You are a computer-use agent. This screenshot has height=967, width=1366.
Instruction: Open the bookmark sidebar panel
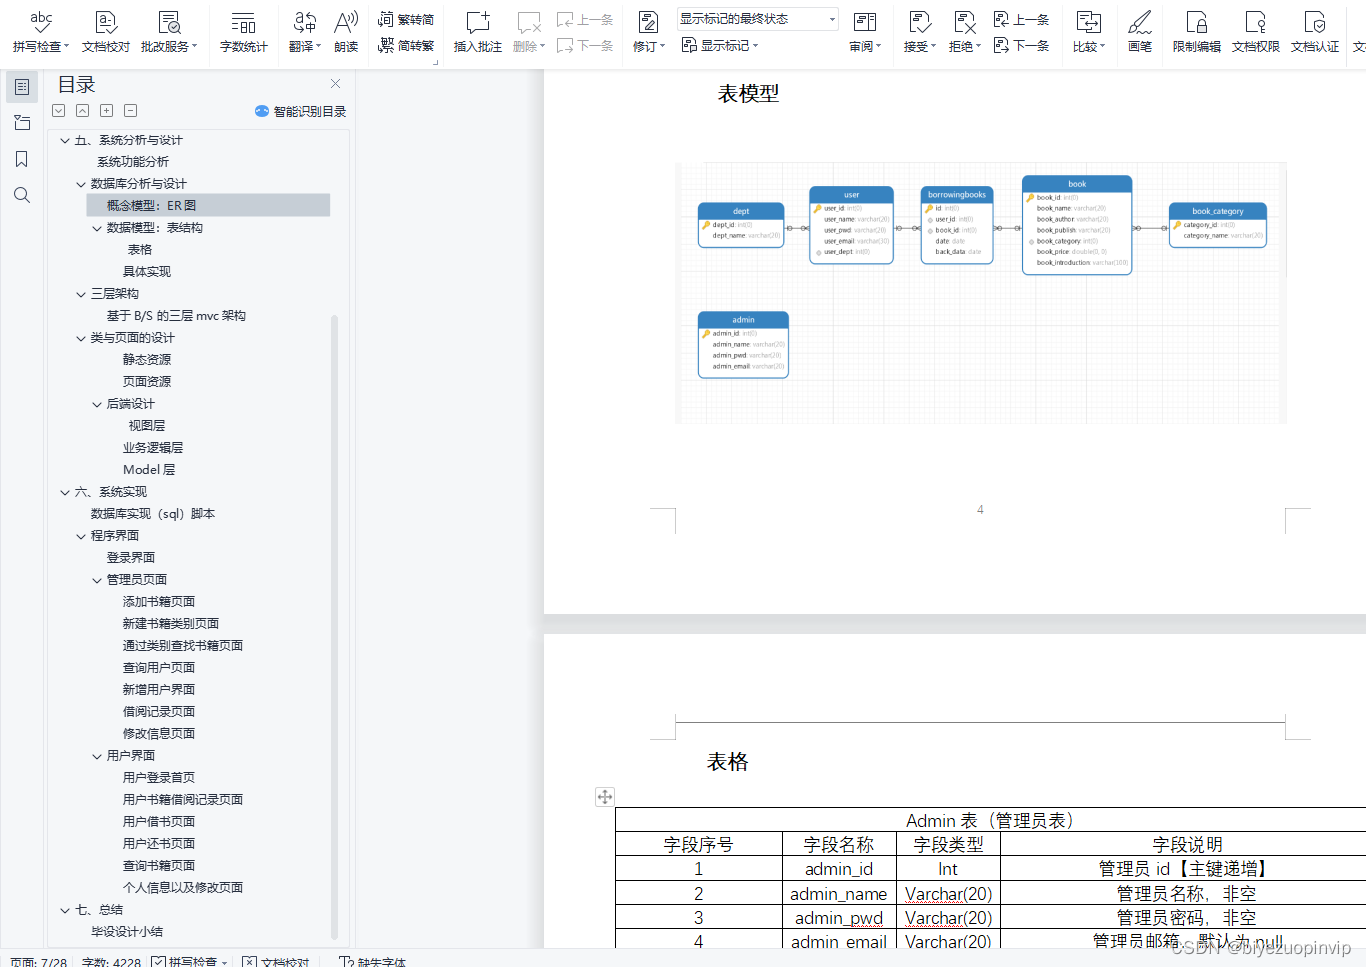tap(22, 159)
